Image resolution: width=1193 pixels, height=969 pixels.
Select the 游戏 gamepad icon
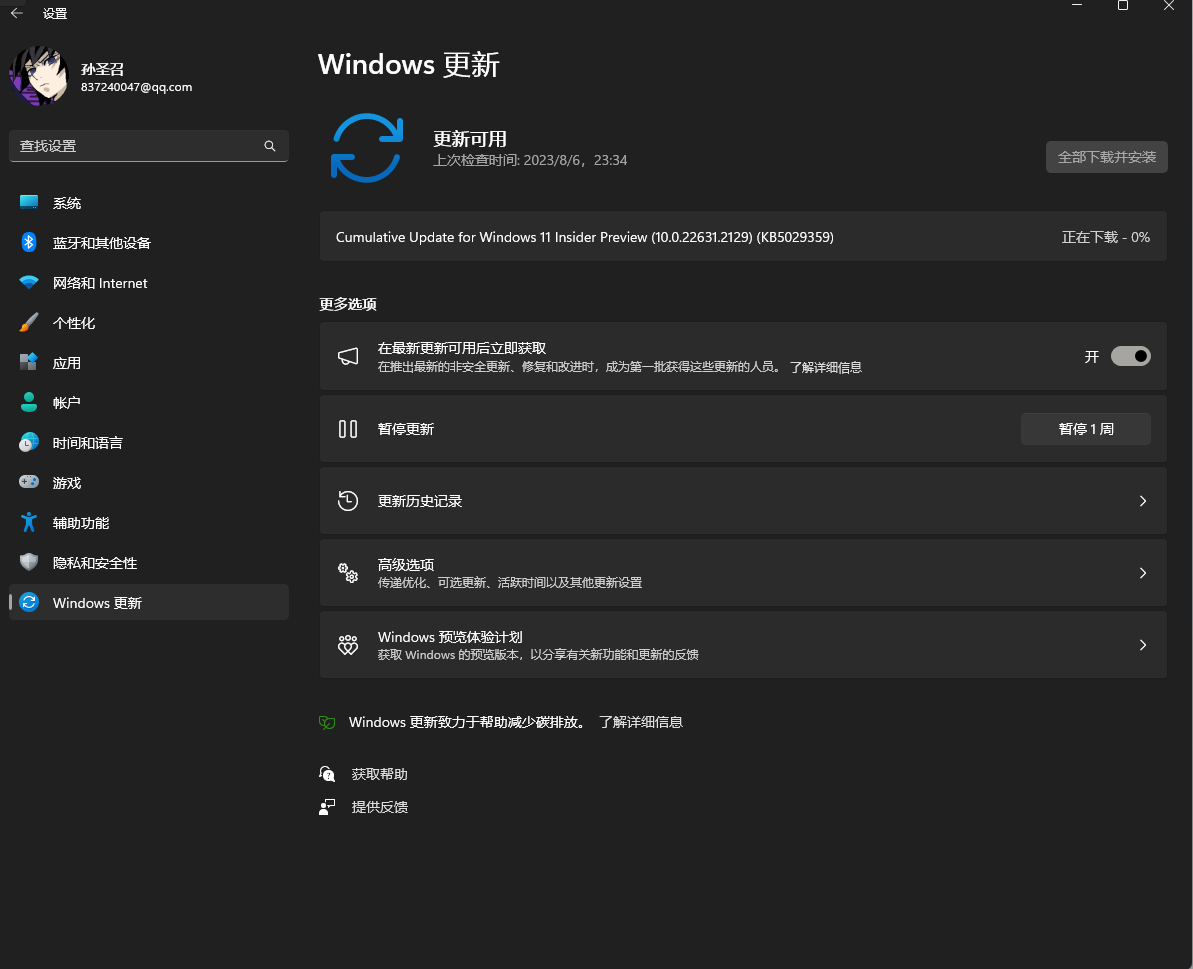click(x=29, y=482)
